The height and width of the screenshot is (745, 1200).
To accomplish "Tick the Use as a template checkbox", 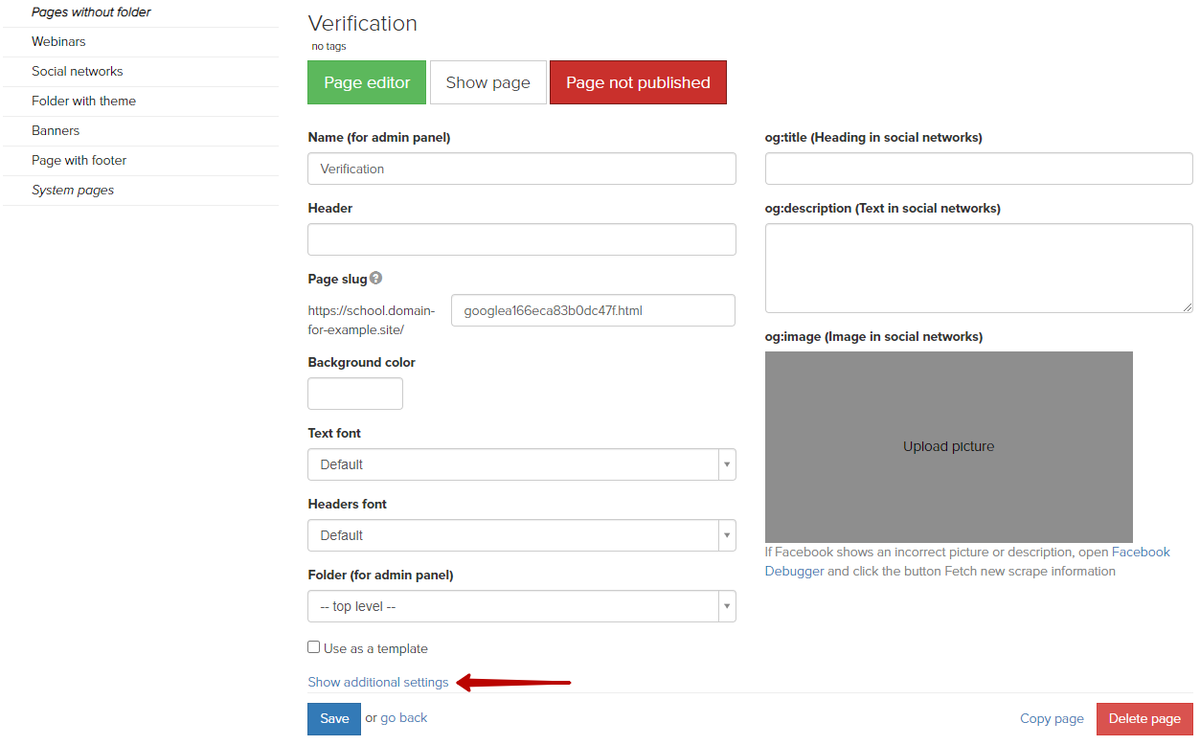I will [314, 647].
